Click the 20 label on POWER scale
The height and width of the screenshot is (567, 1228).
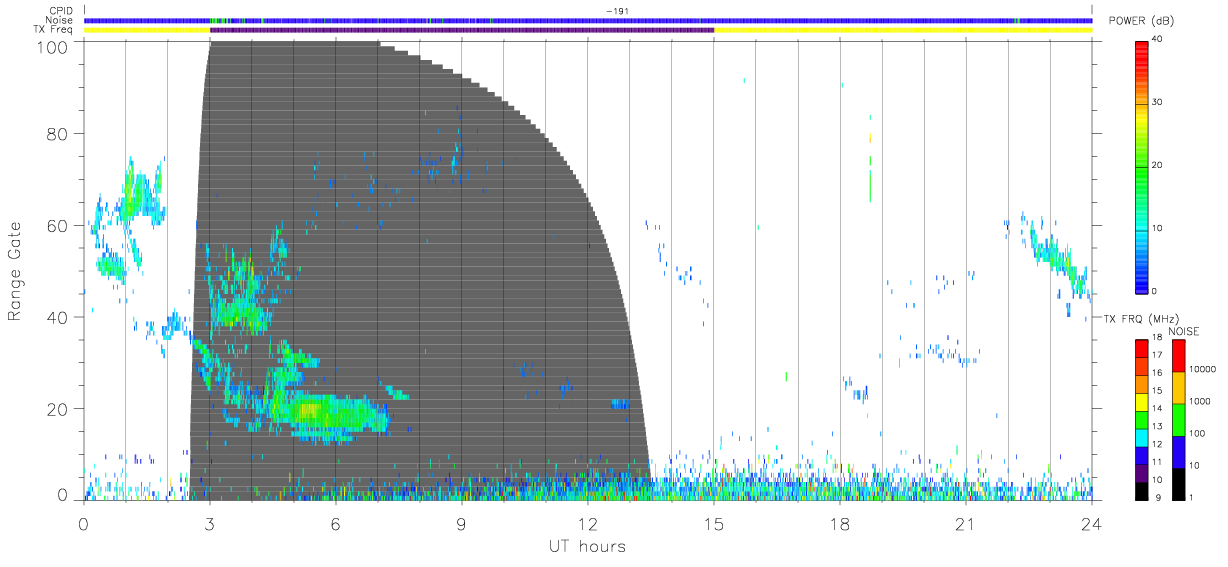click(1158, 165)
